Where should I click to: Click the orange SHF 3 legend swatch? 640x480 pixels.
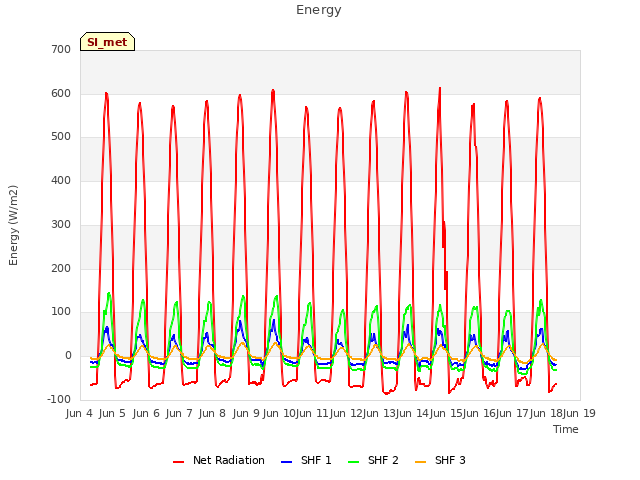click(420, 462)
